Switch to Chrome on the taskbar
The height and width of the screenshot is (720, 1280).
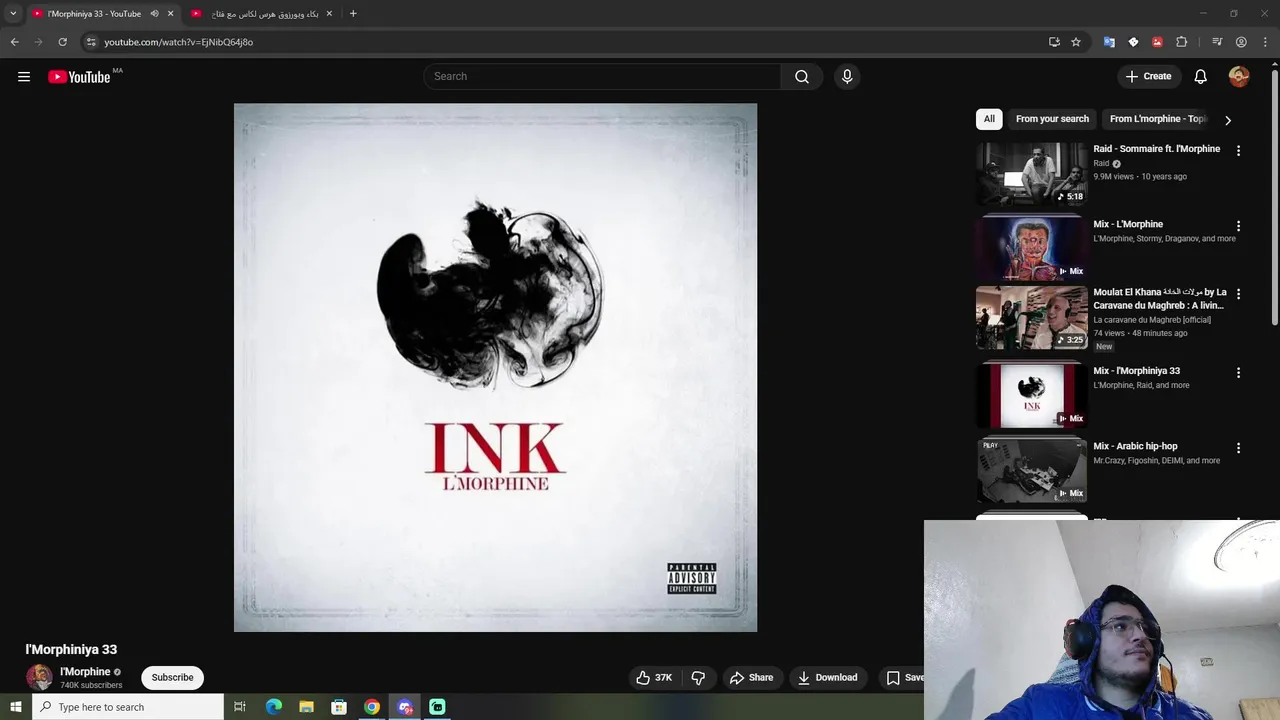372,707
